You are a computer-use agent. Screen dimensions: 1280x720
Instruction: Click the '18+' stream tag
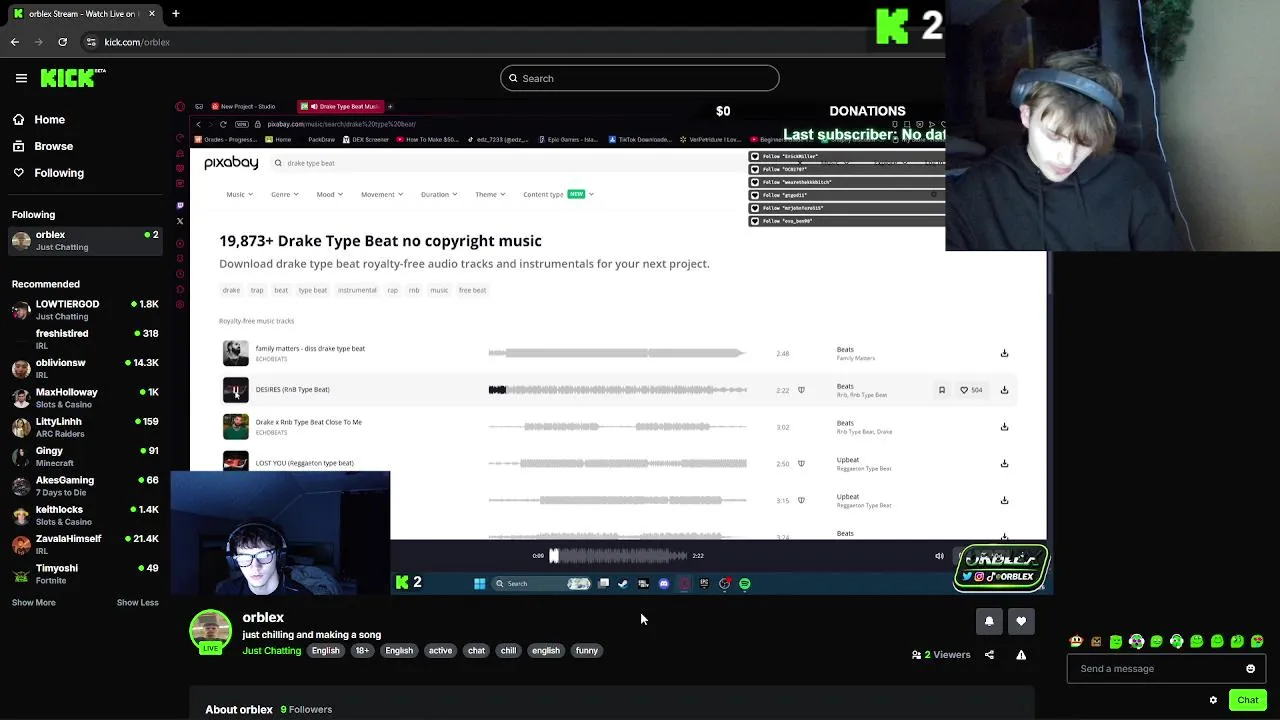362,651
